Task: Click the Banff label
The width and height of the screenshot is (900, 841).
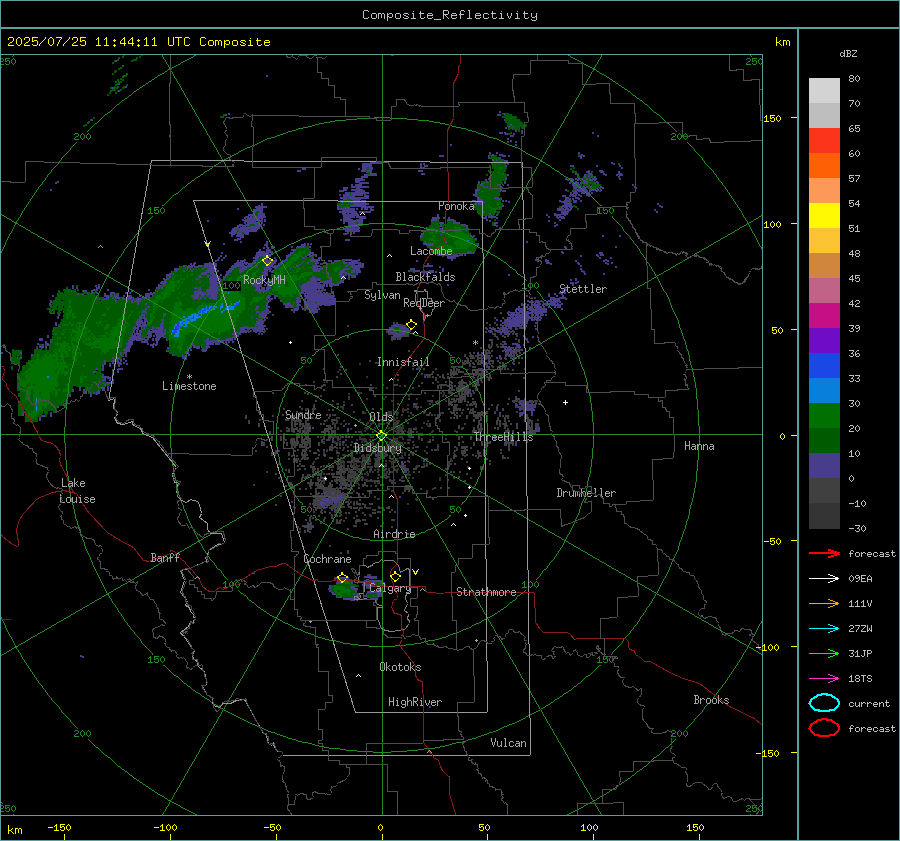Action: coord(165,557)
